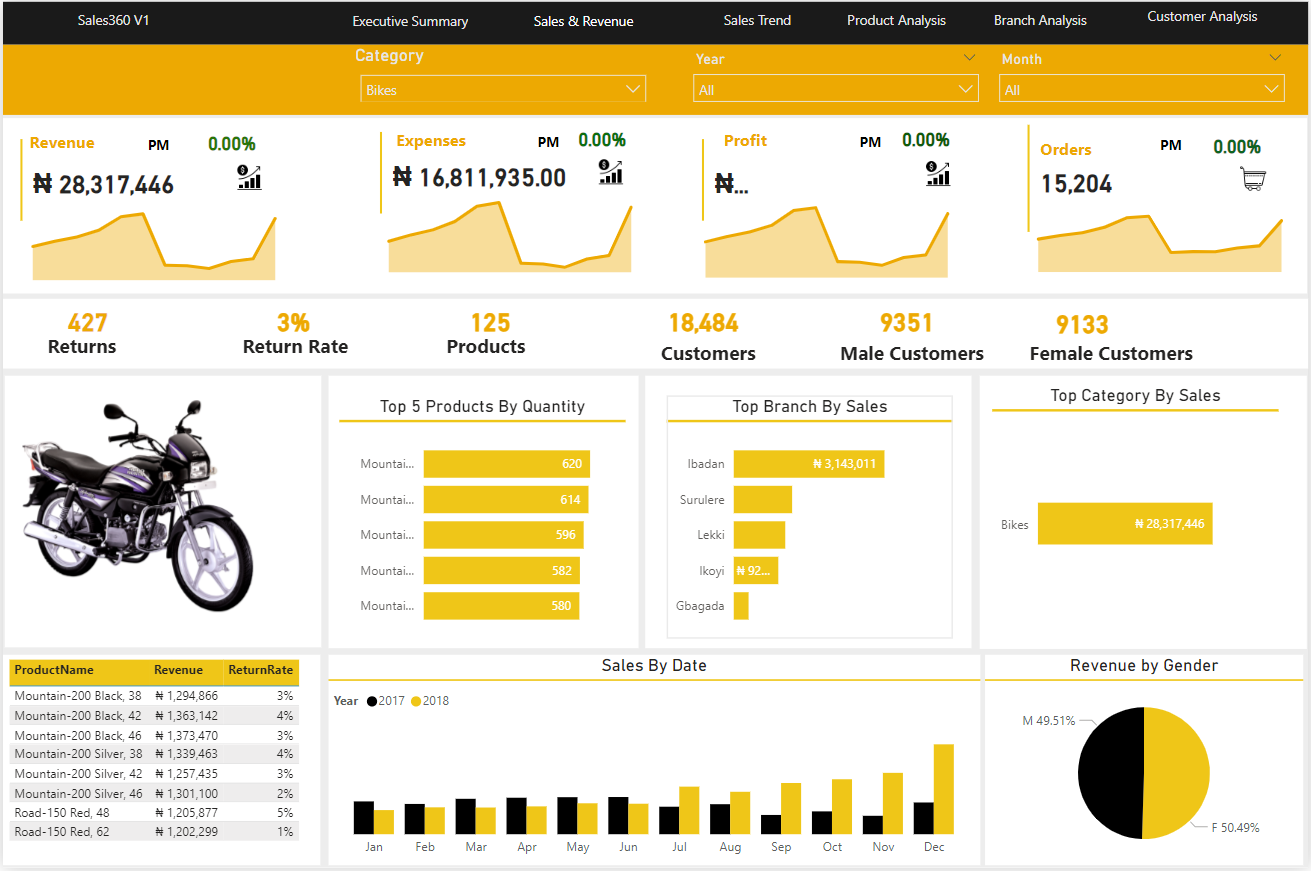Select the Mountain-200 Black, 46 row
The height and width of the screenshot is (871, 1311).
pos(155,735)
